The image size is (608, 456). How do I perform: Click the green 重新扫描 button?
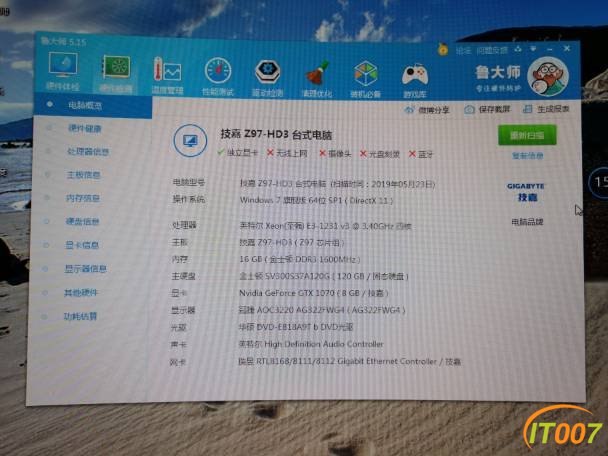click(x=527, y=135)
